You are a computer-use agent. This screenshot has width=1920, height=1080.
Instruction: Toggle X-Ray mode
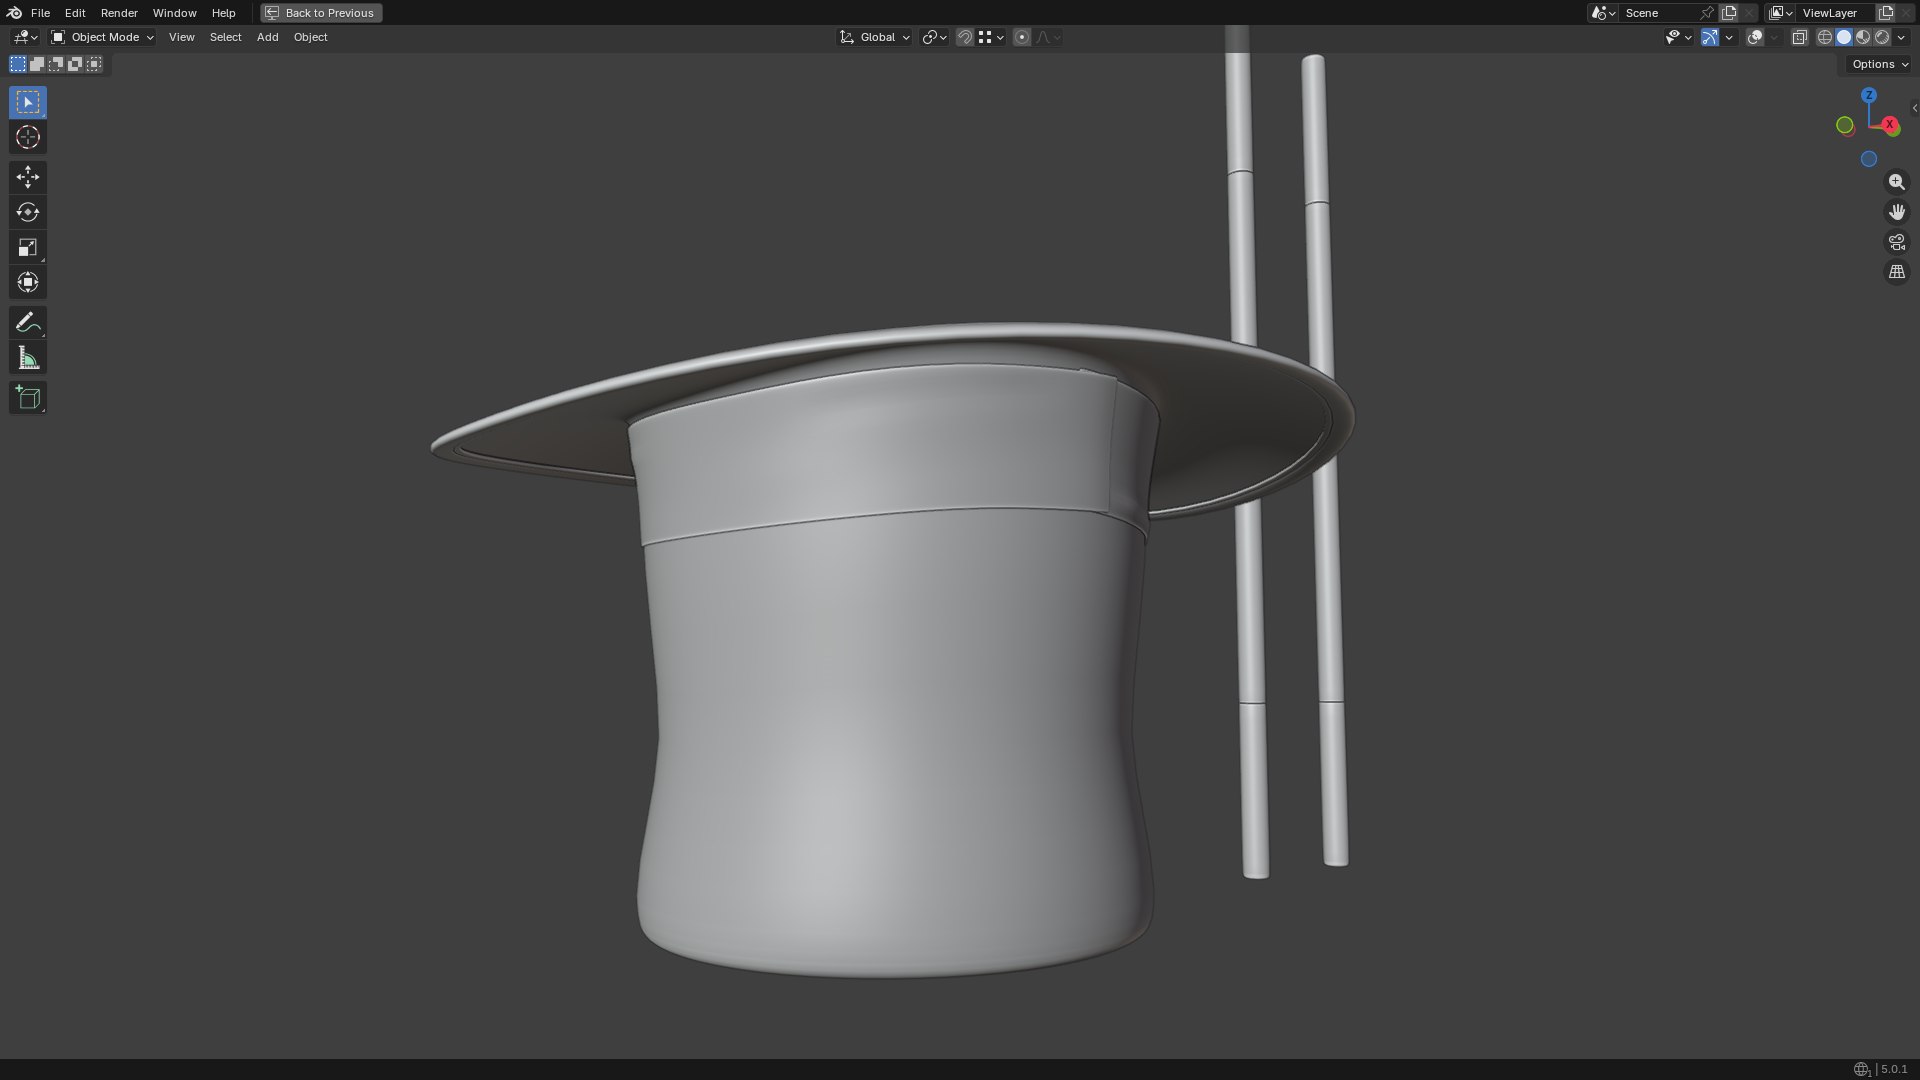coord(1799,37)
